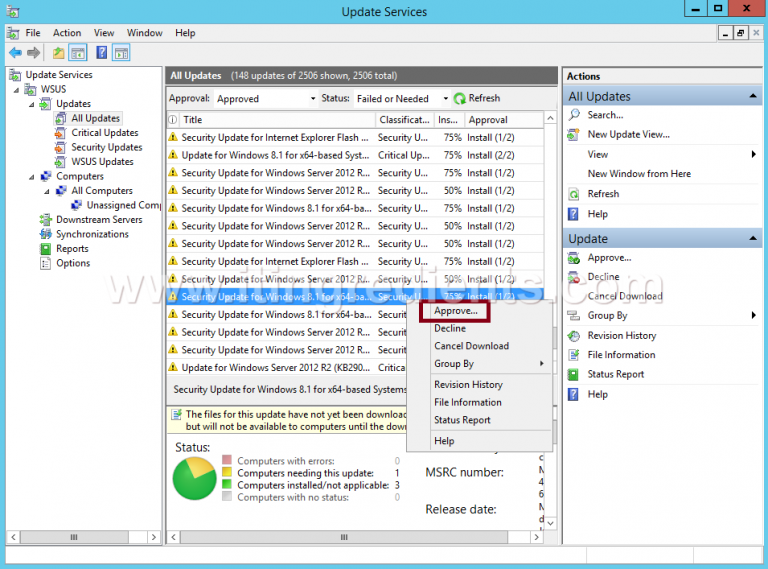Click the File Information icon in Actions pane
This screenshot has height=569, width=768.
coord(574,355)
